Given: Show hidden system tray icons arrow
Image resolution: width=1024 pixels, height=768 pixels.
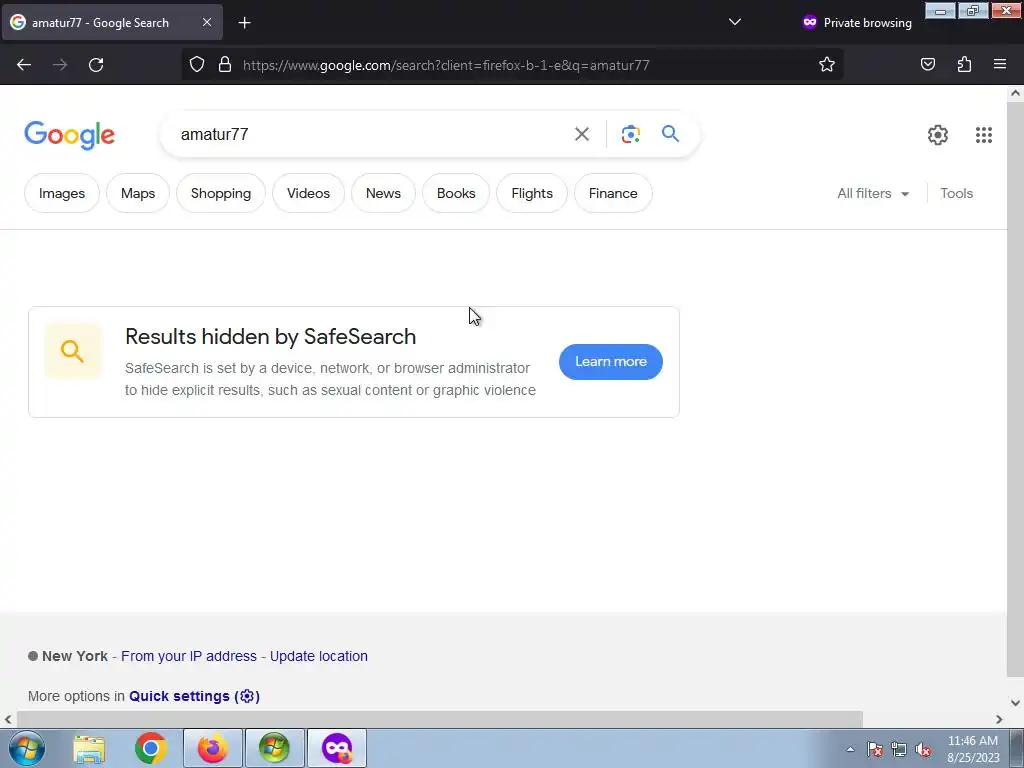Looking at the screenshot, I should (850, 749).
